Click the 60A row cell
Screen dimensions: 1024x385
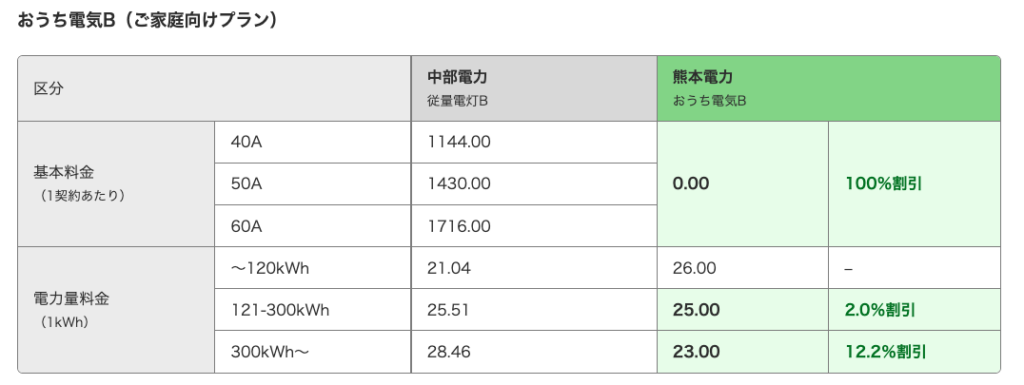pyautogui.click(x=312, y=226)
